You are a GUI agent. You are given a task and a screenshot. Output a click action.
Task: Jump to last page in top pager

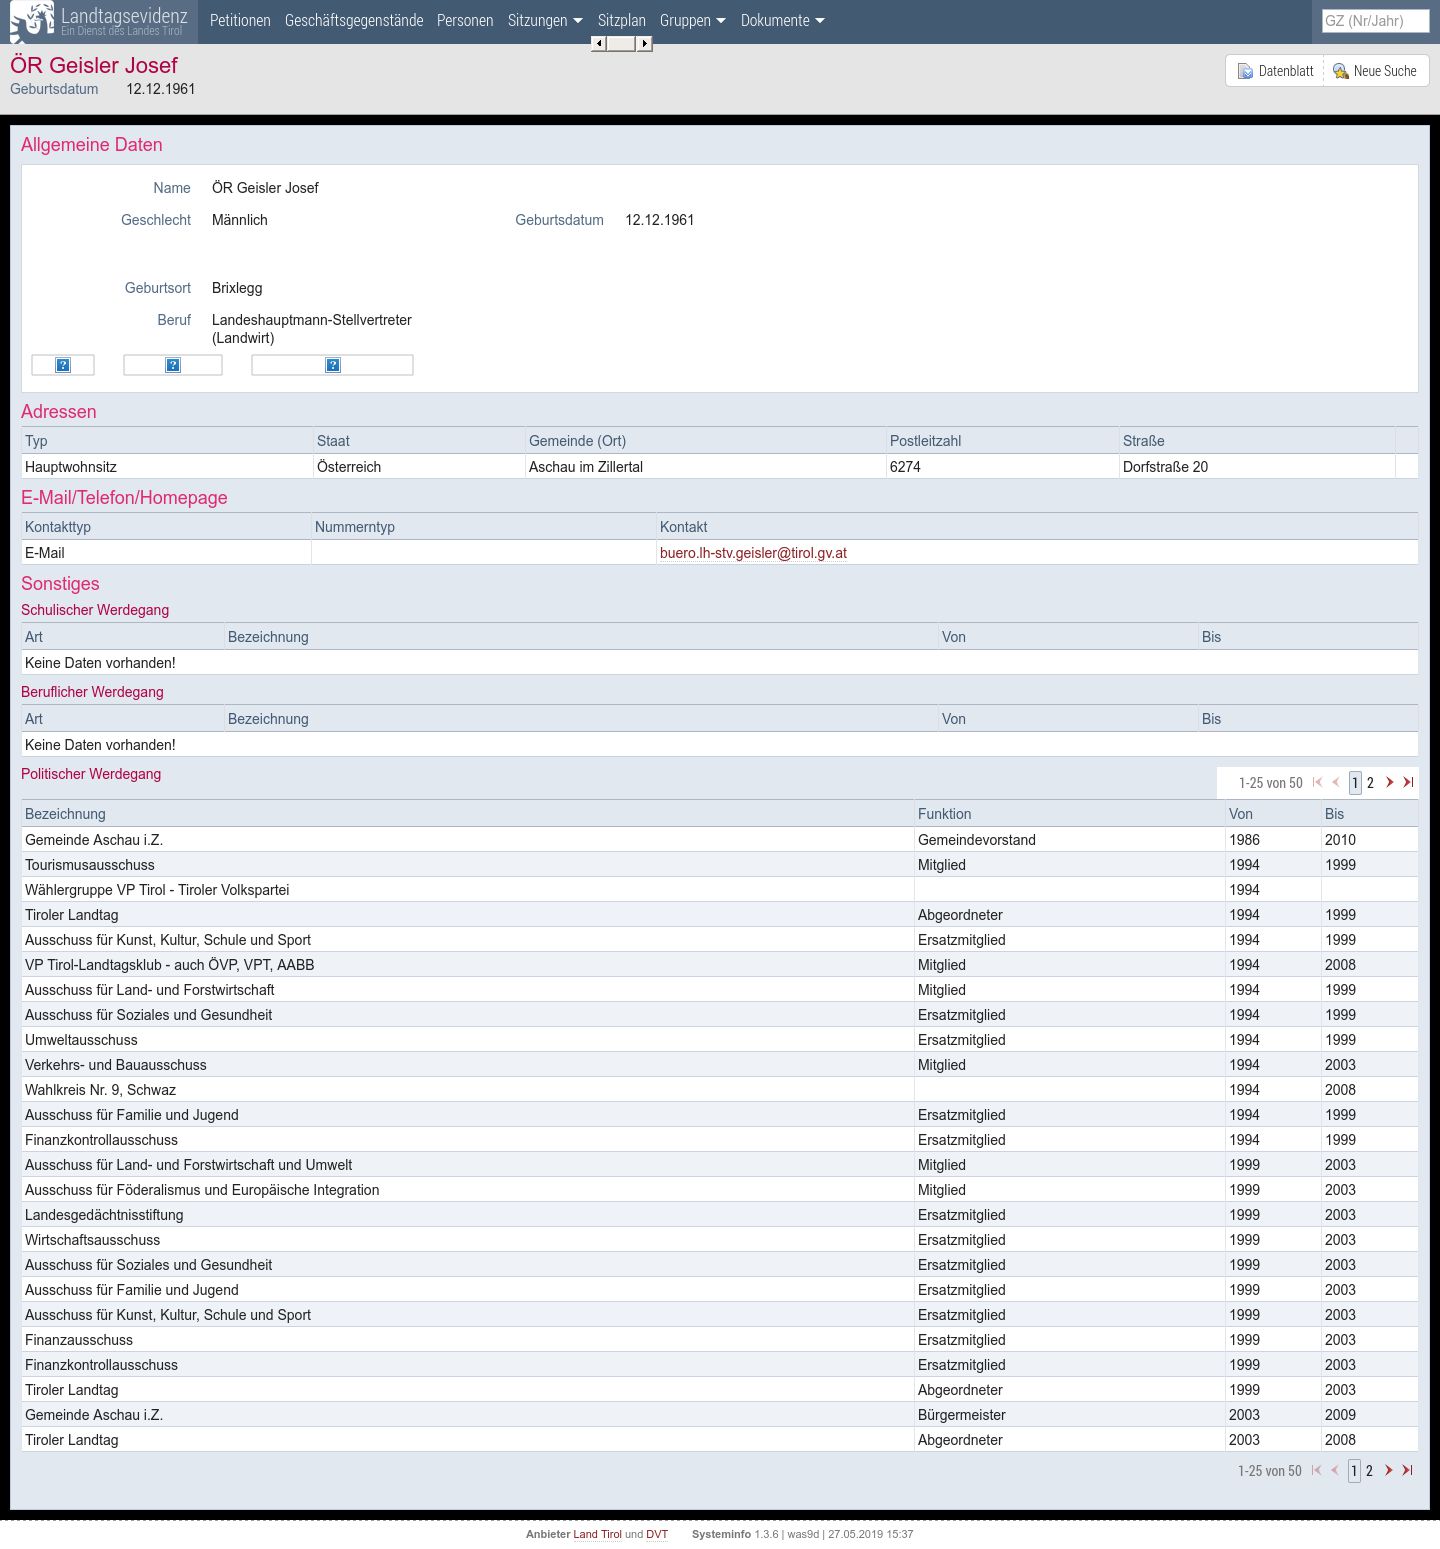(1408, 782)
